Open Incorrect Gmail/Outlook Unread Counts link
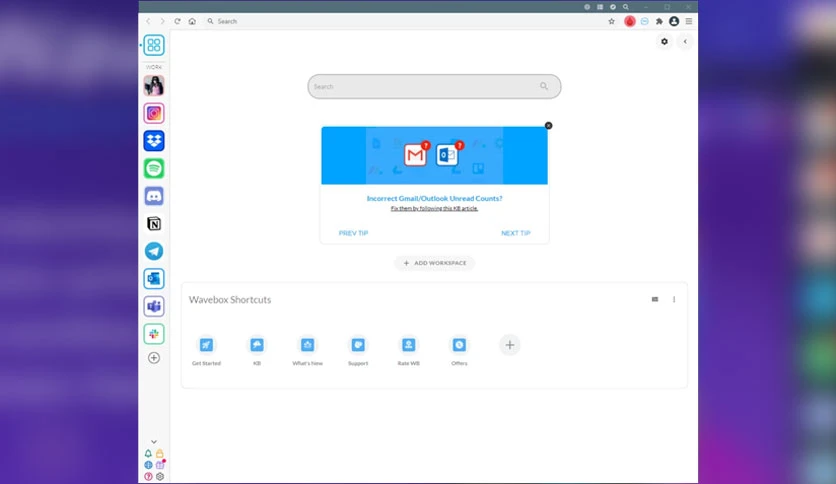This screenshot has width=836, height=484. [434, 198]
